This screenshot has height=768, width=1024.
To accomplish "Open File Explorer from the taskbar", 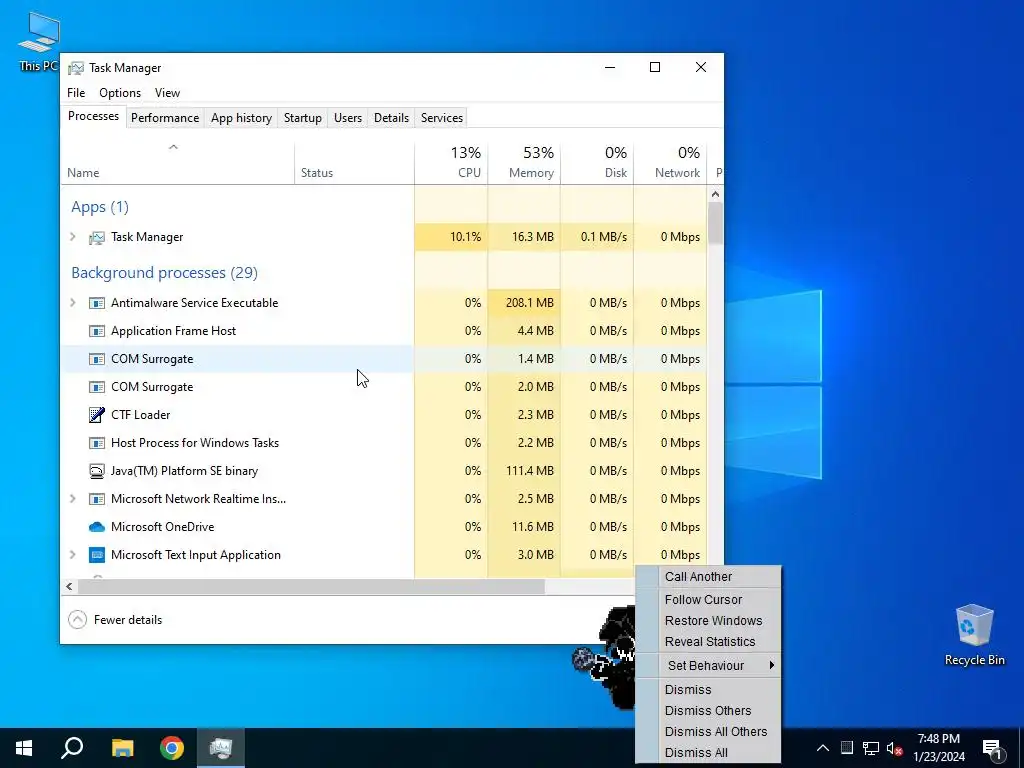I will pos(122,748).
